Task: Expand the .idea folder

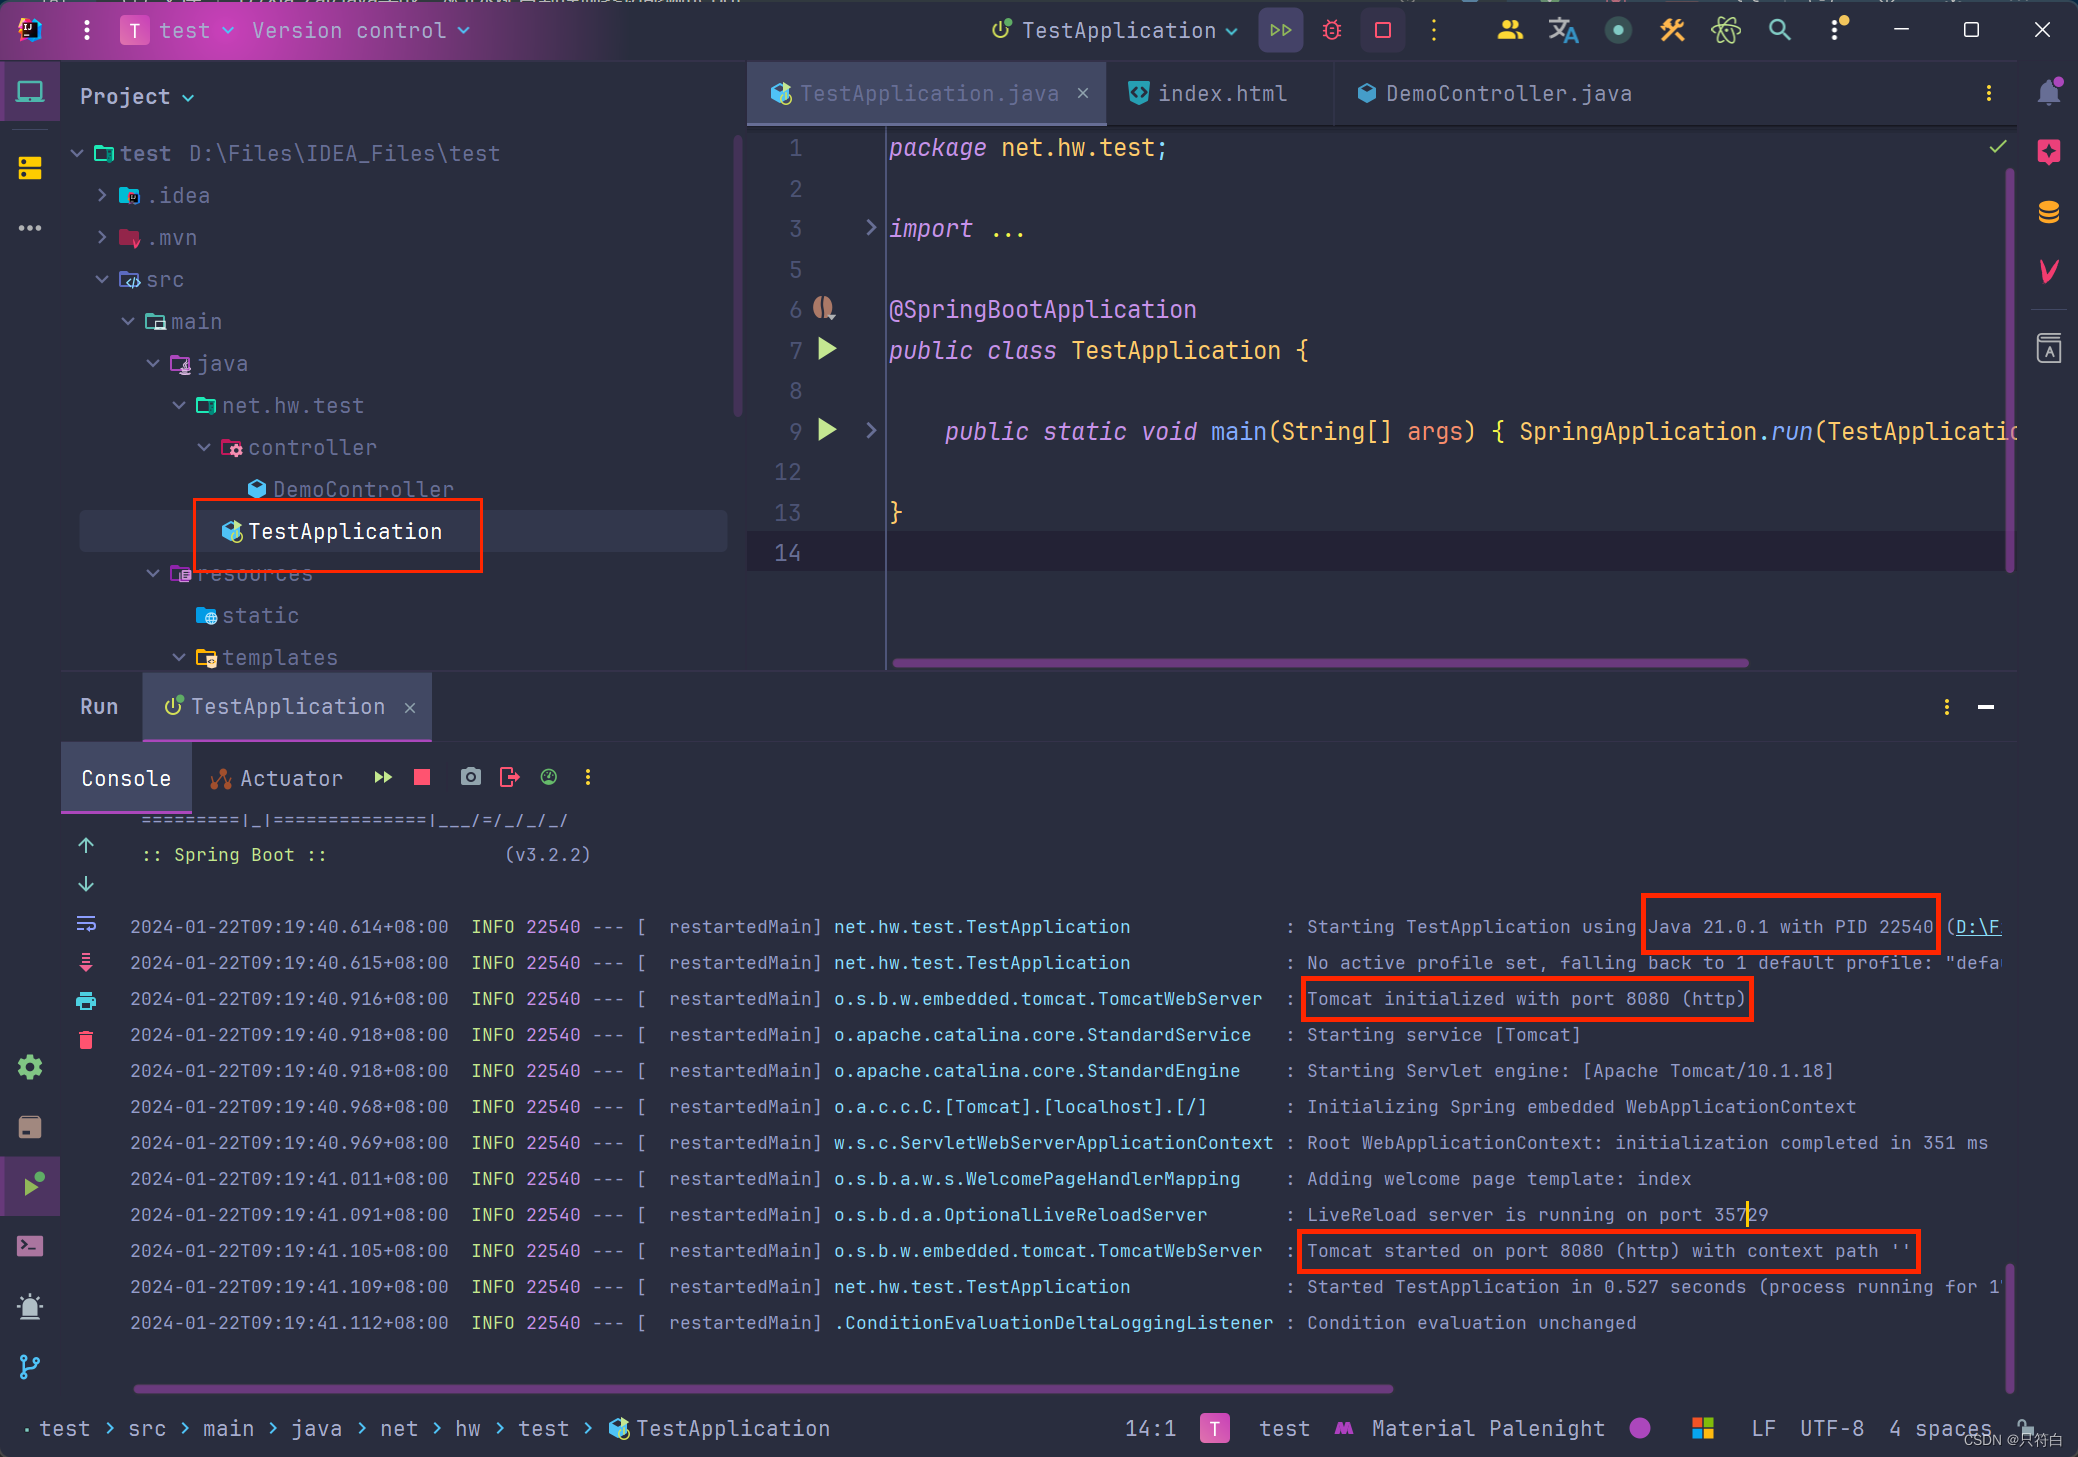Action: point(102,195)
